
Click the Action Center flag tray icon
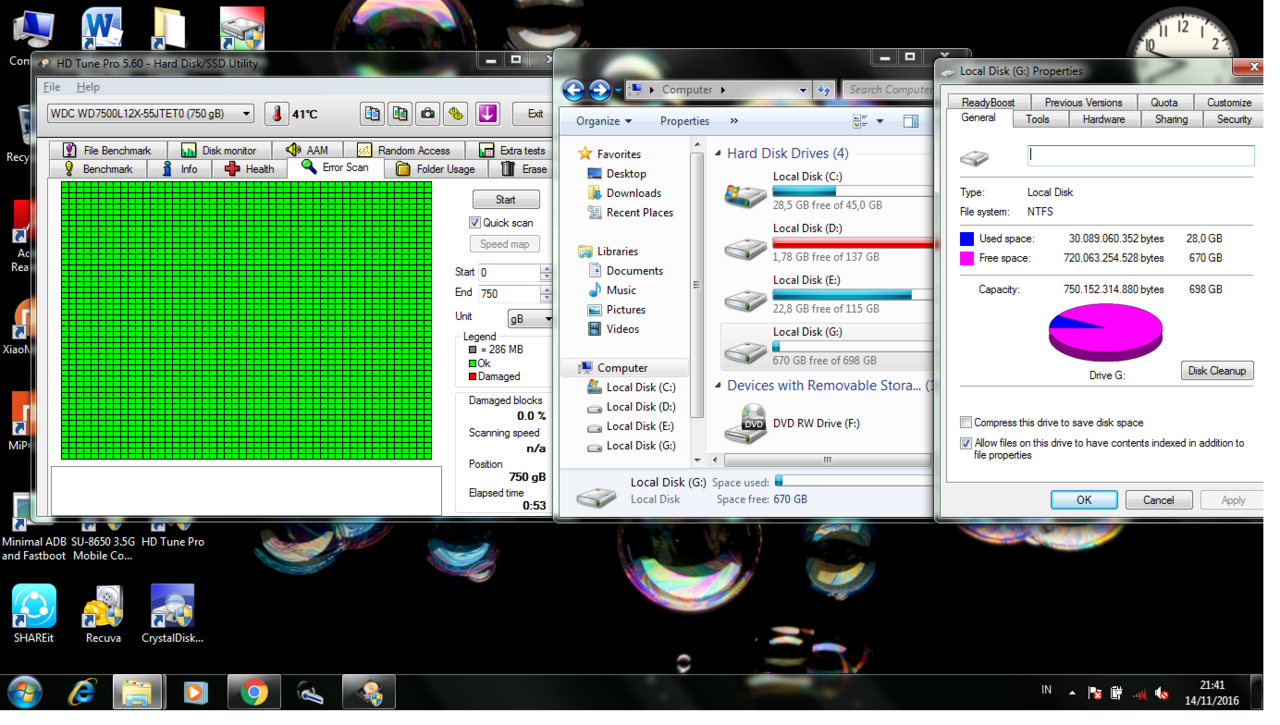1095,693
